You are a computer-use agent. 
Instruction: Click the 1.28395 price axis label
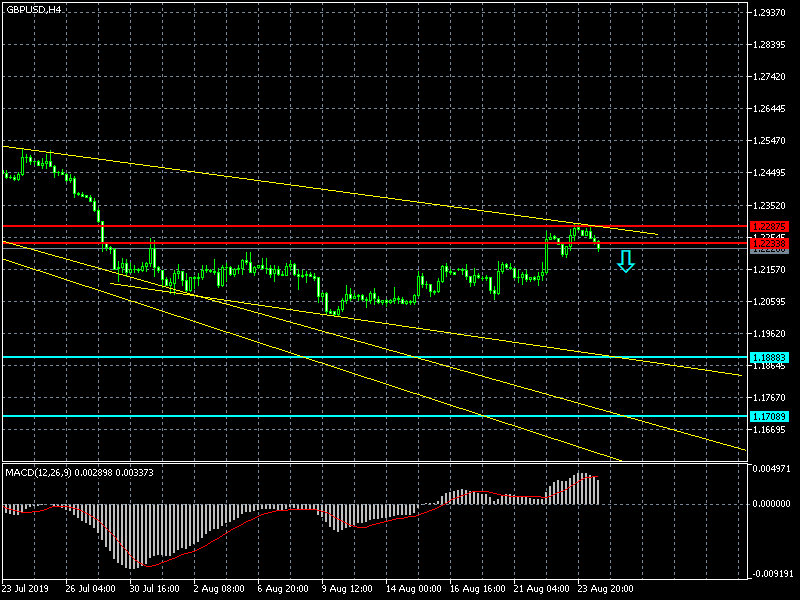[x=769, y=45]
